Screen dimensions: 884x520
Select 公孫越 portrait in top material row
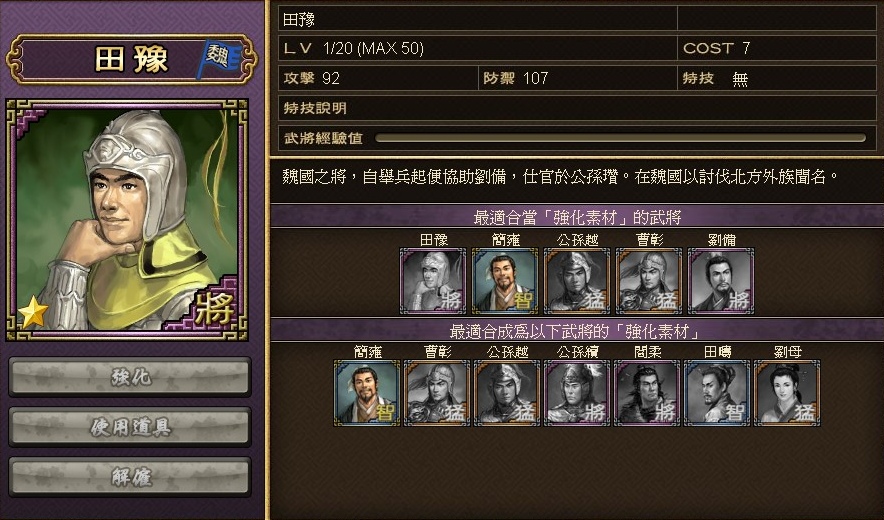577,281
